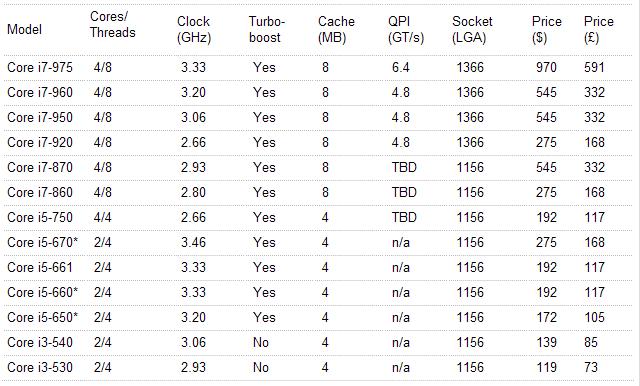
Task: Select the 6.4 QPI value
Action: pyautogui.click(x=400, y=67)
